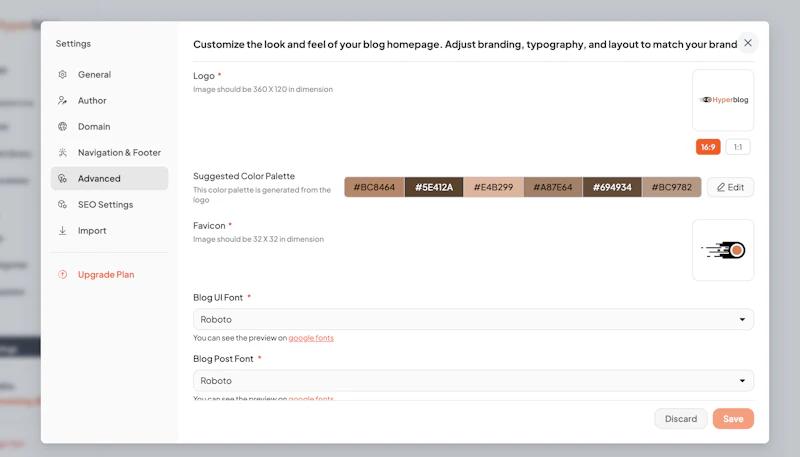
Task: Click the Navigation & Footer icon
Action: [62, 153]
